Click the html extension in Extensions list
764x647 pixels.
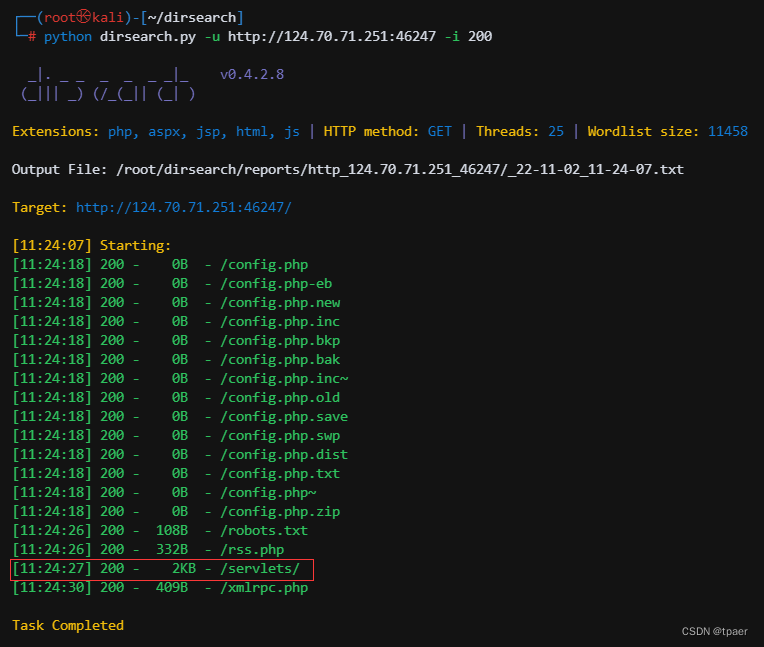pyautogui.click(x=253, y=132)
